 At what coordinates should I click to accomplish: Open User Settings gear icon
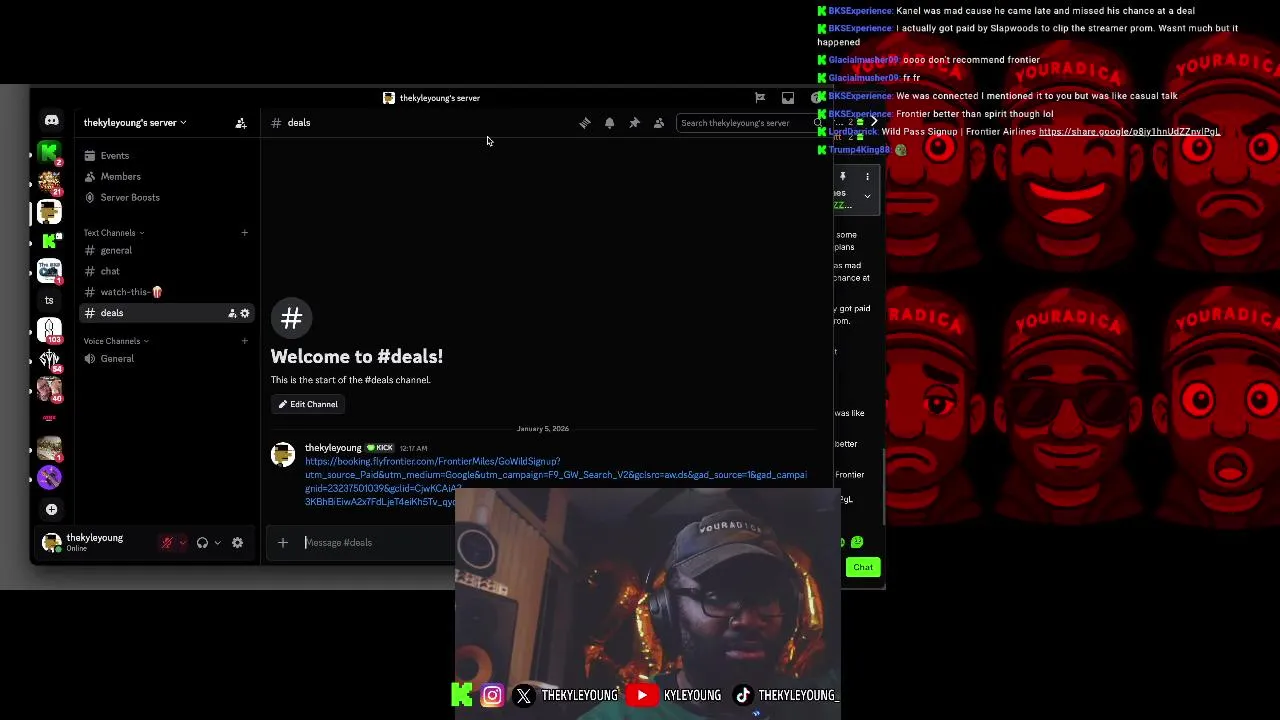click(237, 543)
